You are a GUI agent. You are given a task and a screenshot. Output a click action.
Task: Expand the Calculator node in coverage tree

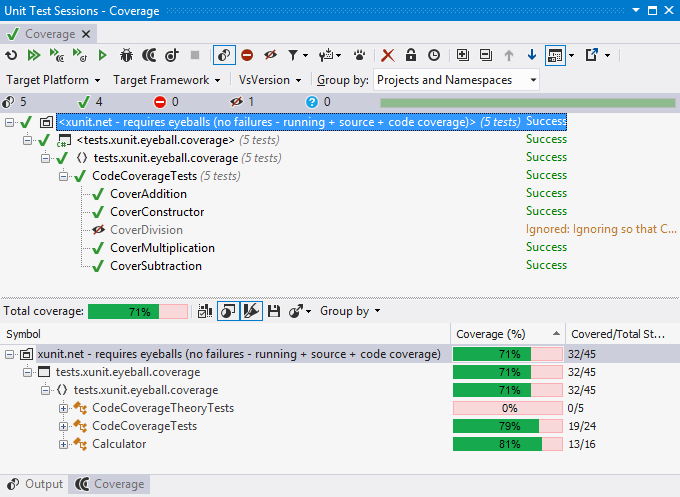point(64,444)
